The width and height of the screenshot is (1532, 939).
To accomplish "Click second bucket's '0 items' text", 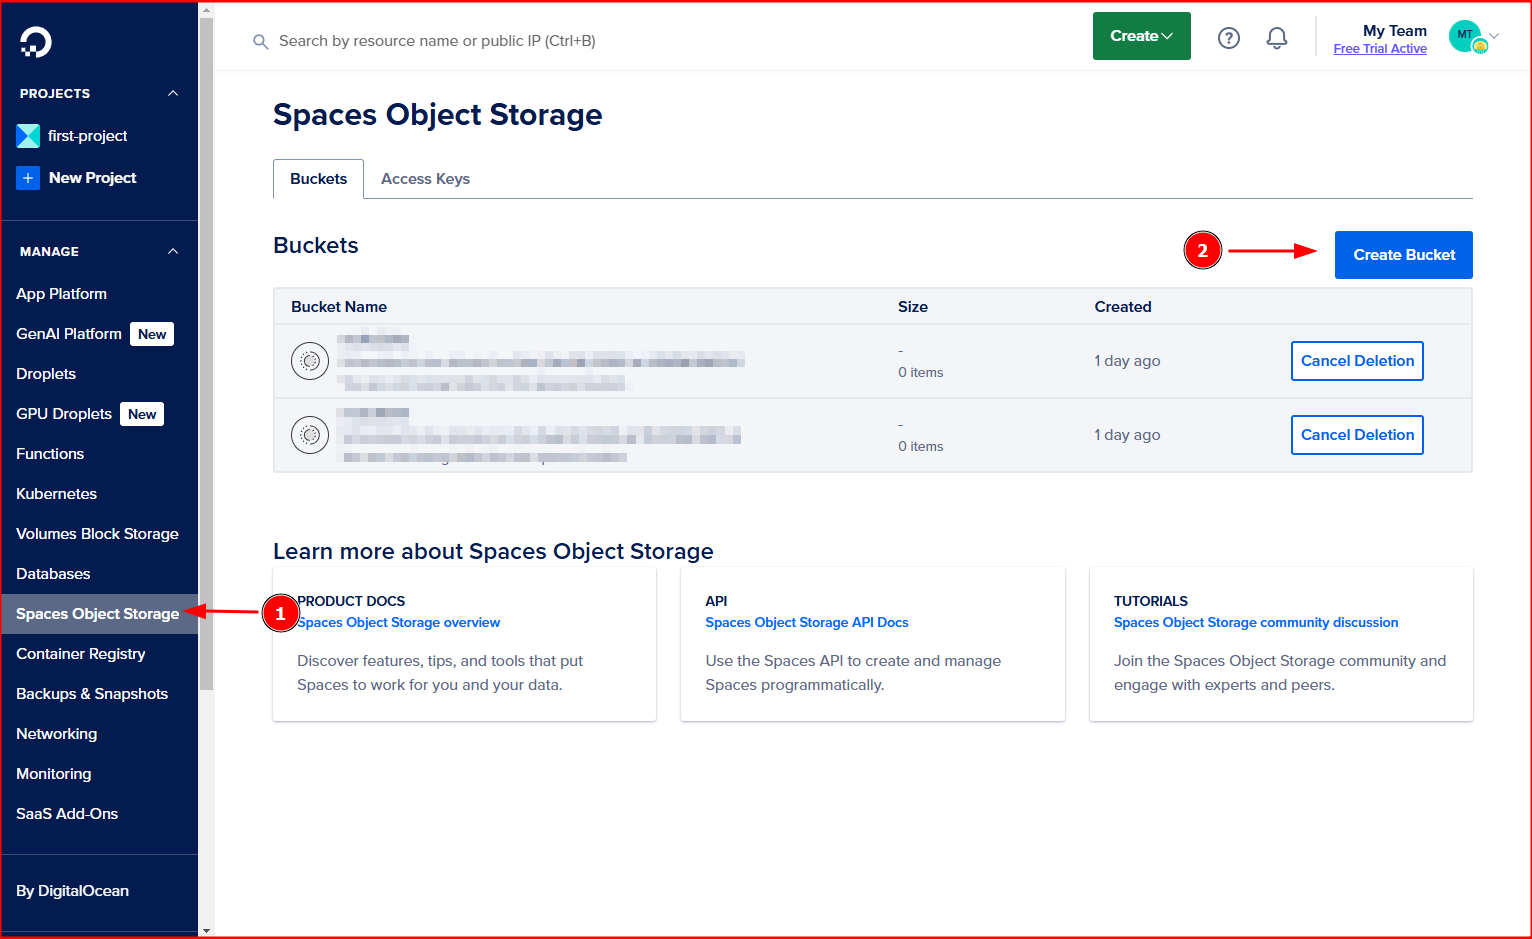I will (x=921, y=447).
